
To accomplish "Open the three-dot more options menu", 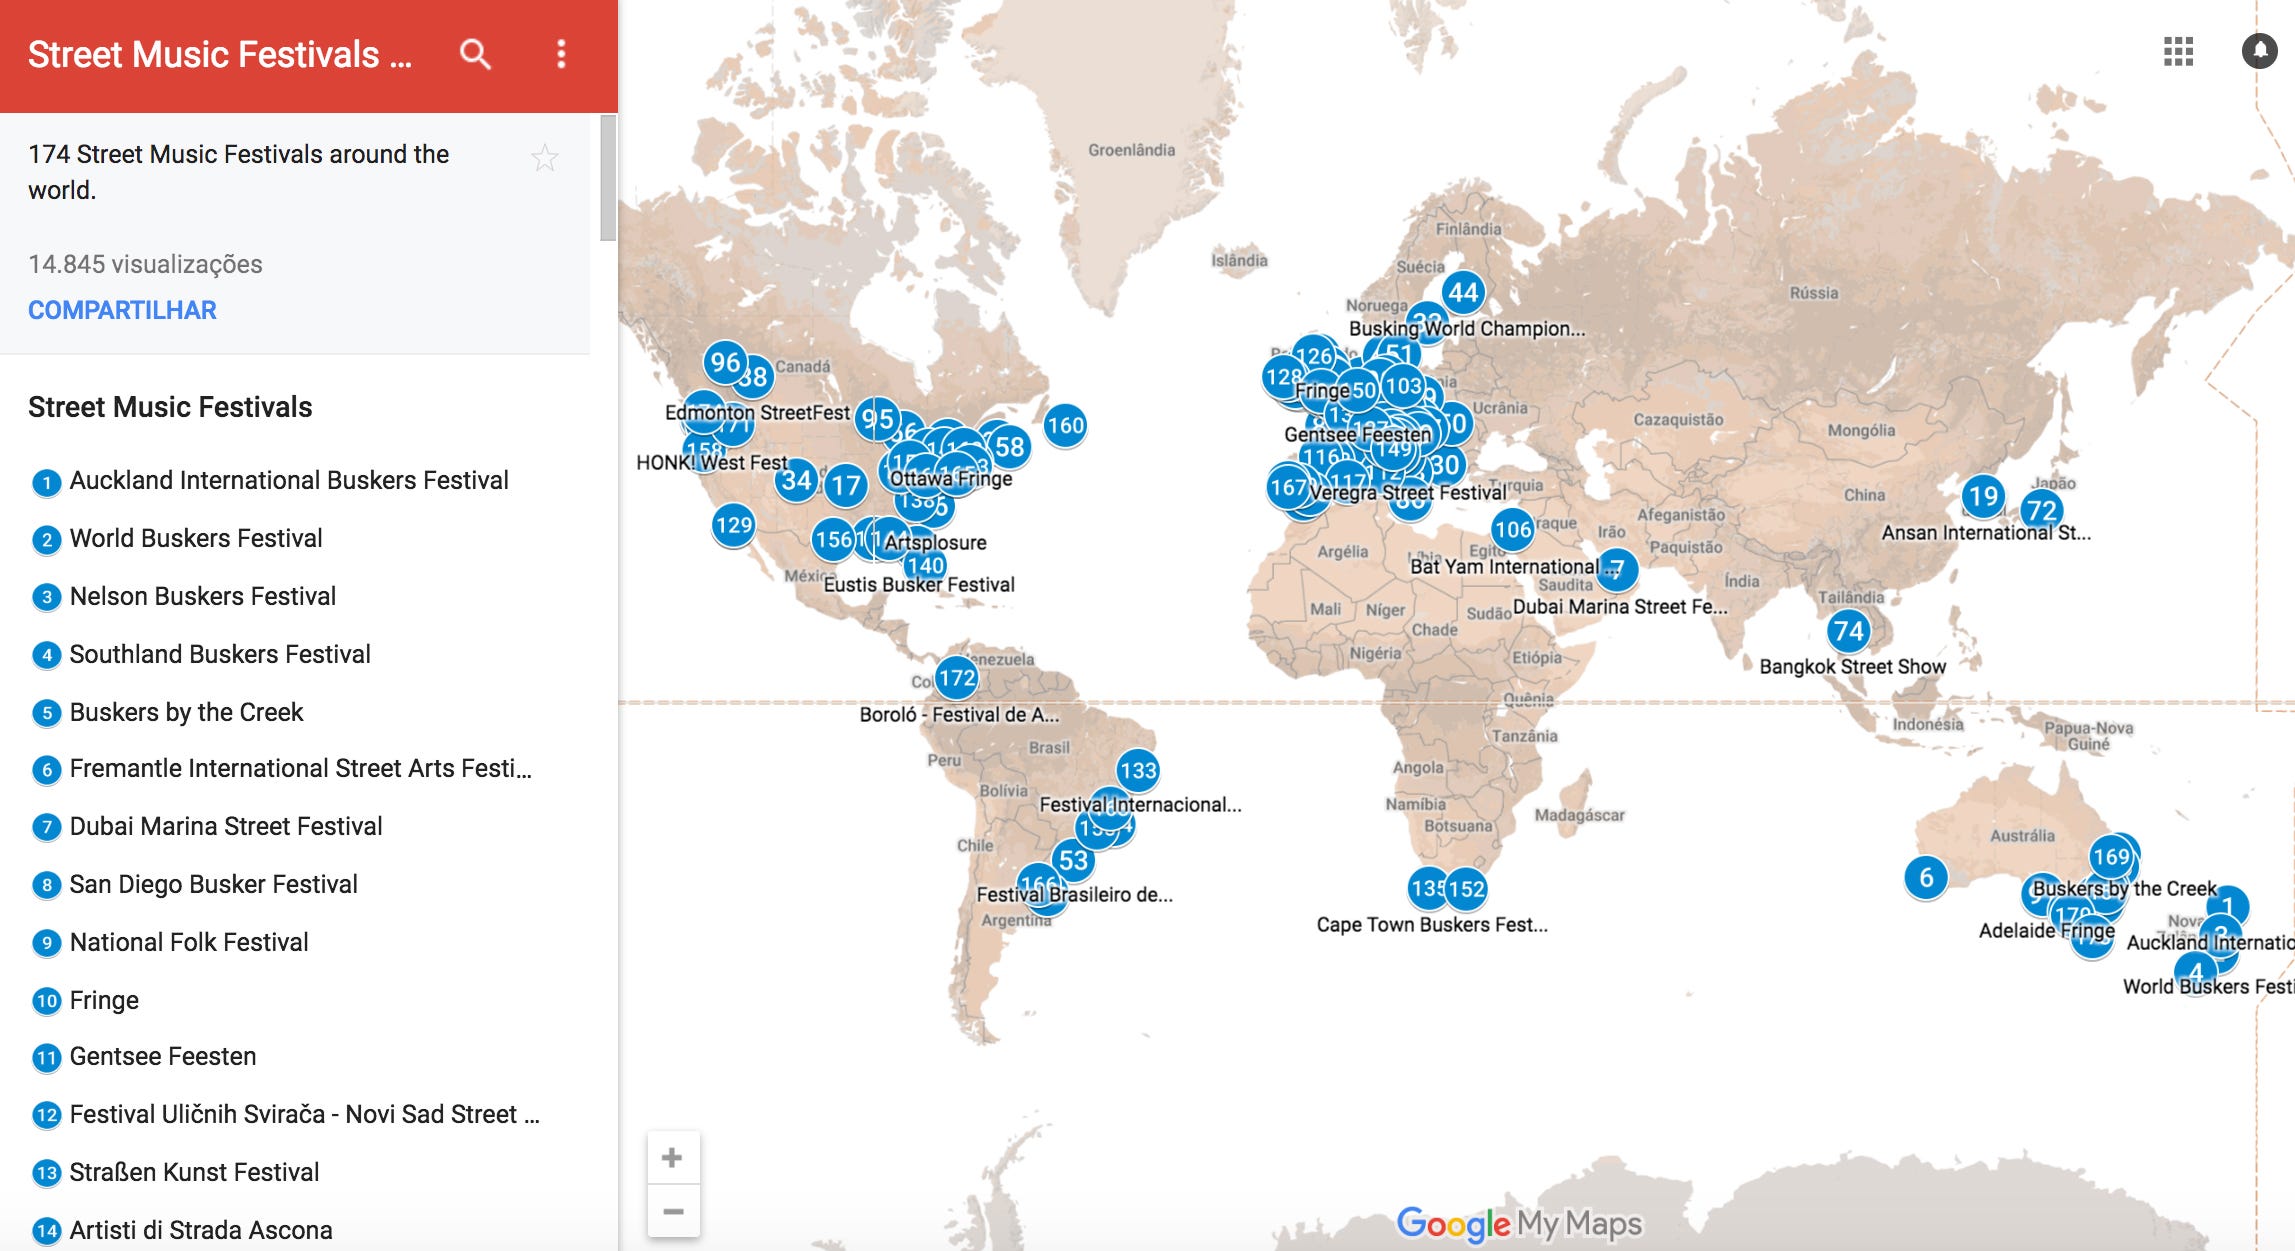I will tap(561, 54).
